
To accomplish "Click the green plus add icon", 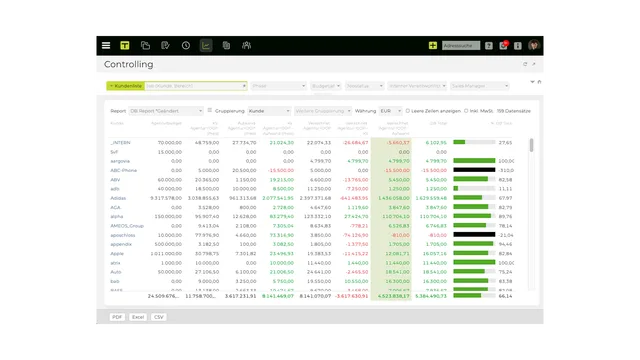I will [x=433, y=46].
